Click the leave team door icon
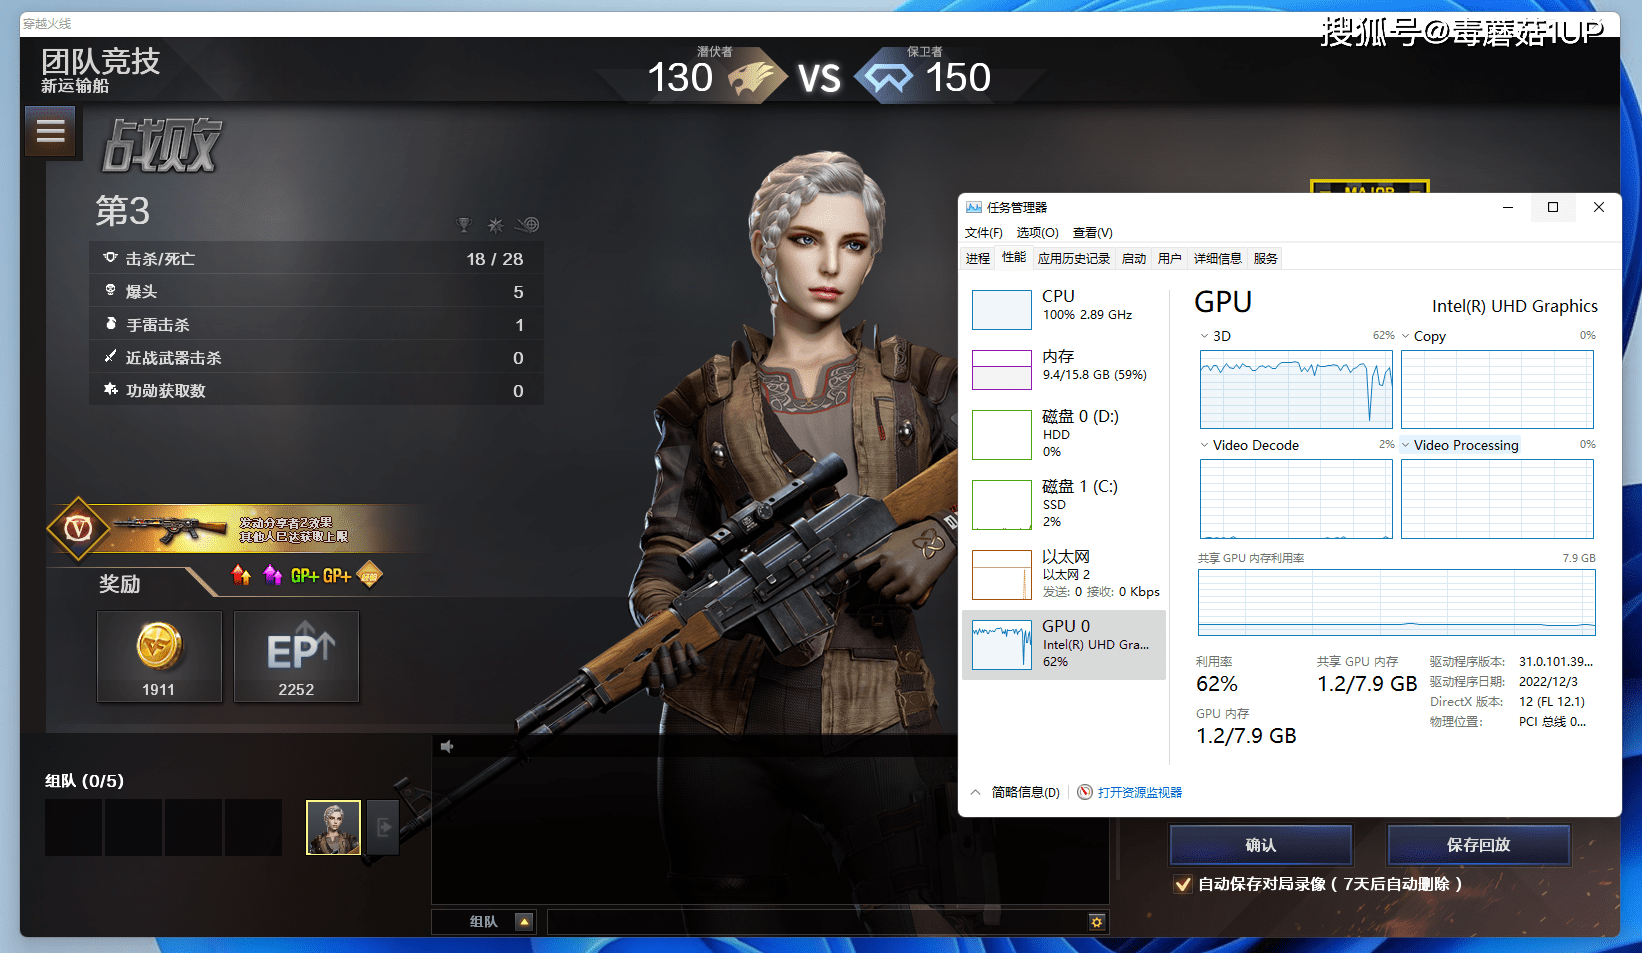The height and width of the screenshot is (953, 1642). [383, 828]
